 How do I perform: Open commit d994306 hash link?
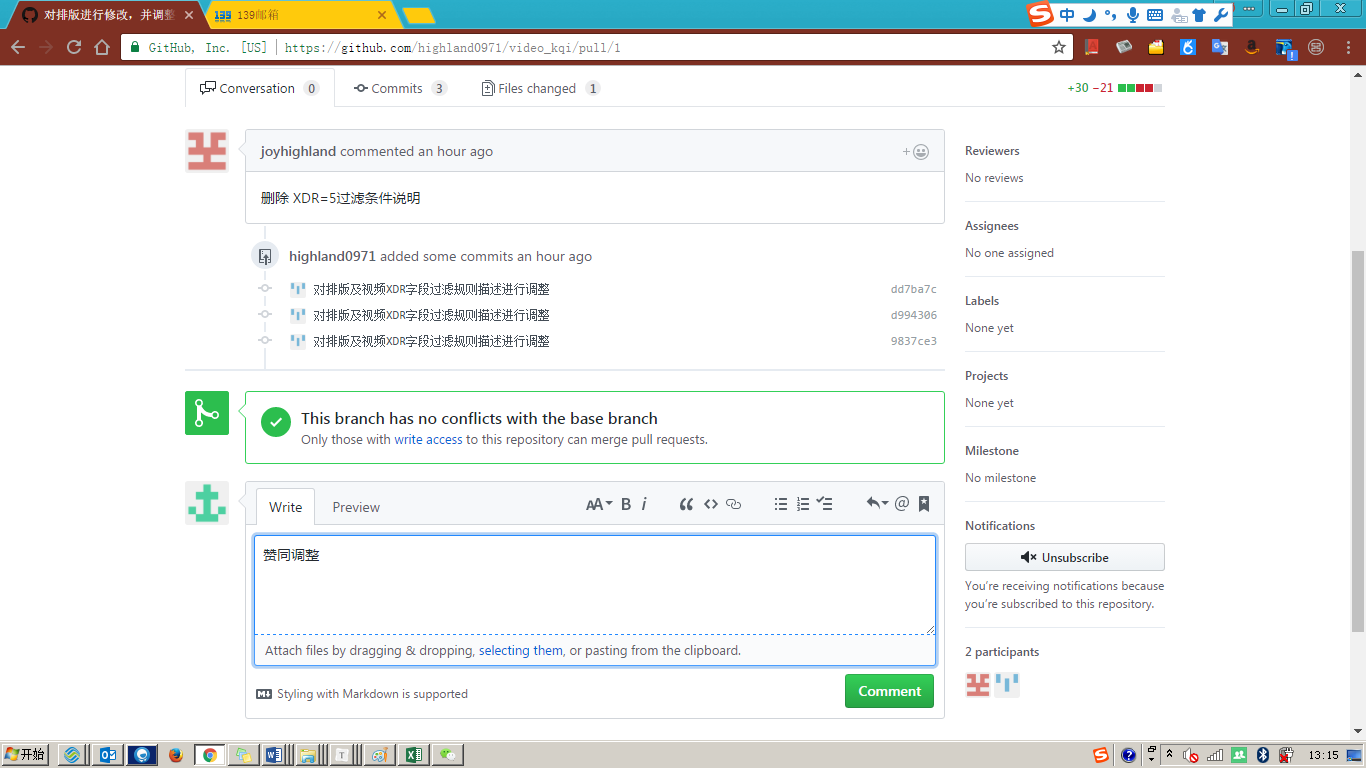(914, 315)
